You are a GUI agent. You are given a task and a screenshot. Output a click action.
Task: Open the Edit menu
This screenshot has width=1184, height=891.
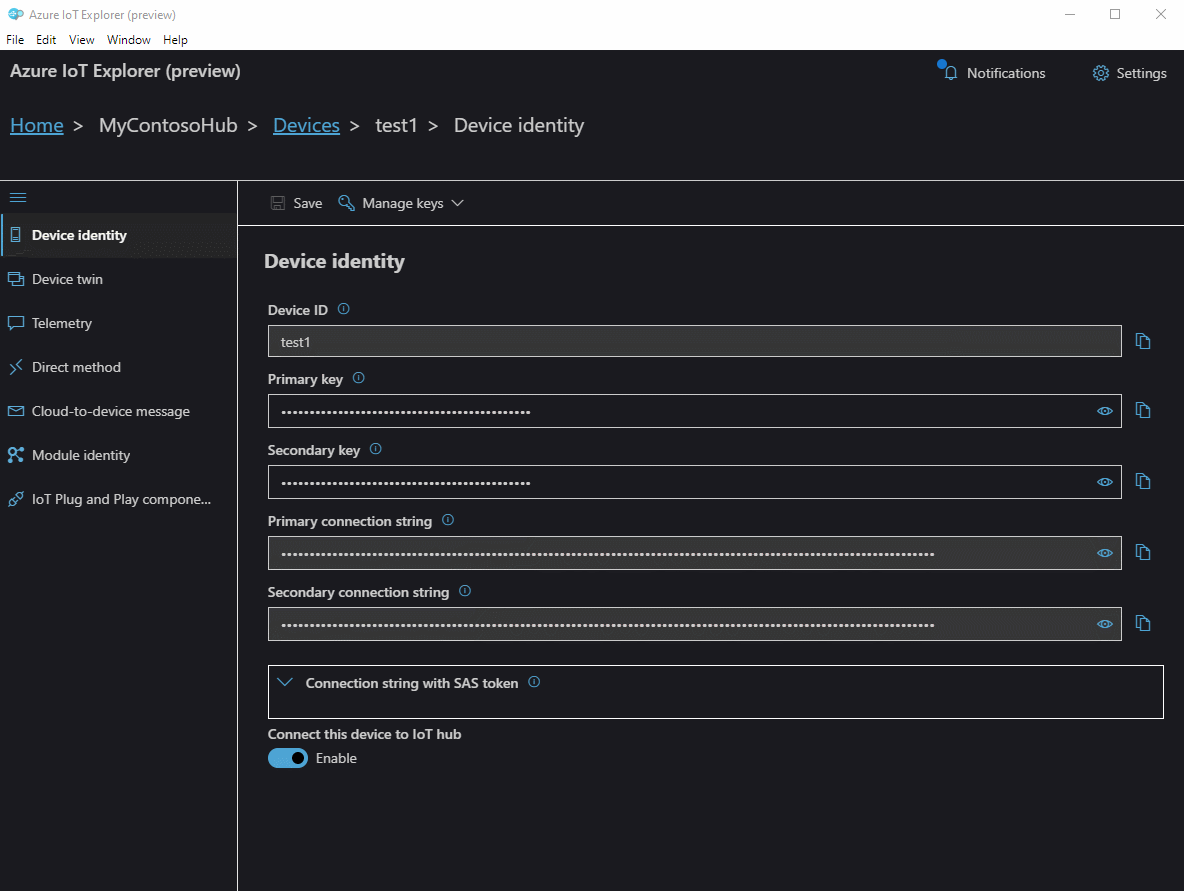pyautogui.click(x=46, y=39)
